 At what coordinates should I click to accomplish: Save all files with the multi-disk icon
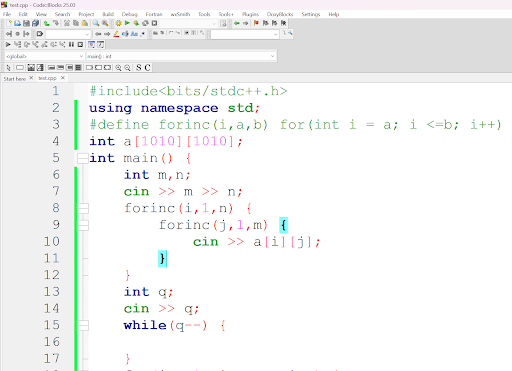35,23
